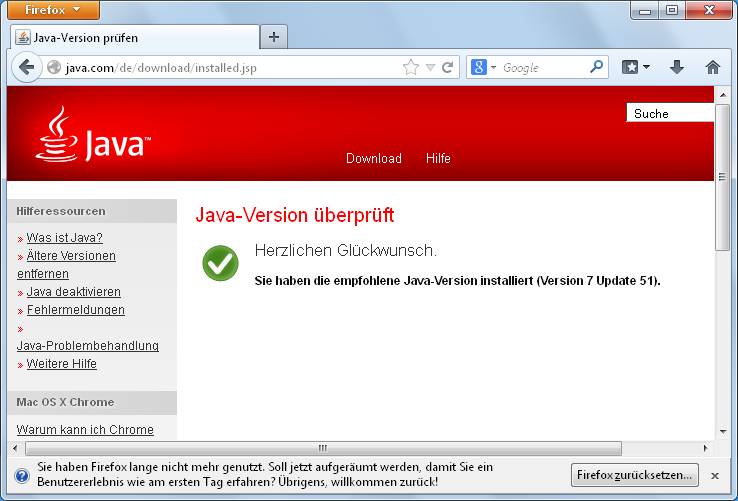
Task: Click the blue question mark info icon
Action: tap(22, 476)
